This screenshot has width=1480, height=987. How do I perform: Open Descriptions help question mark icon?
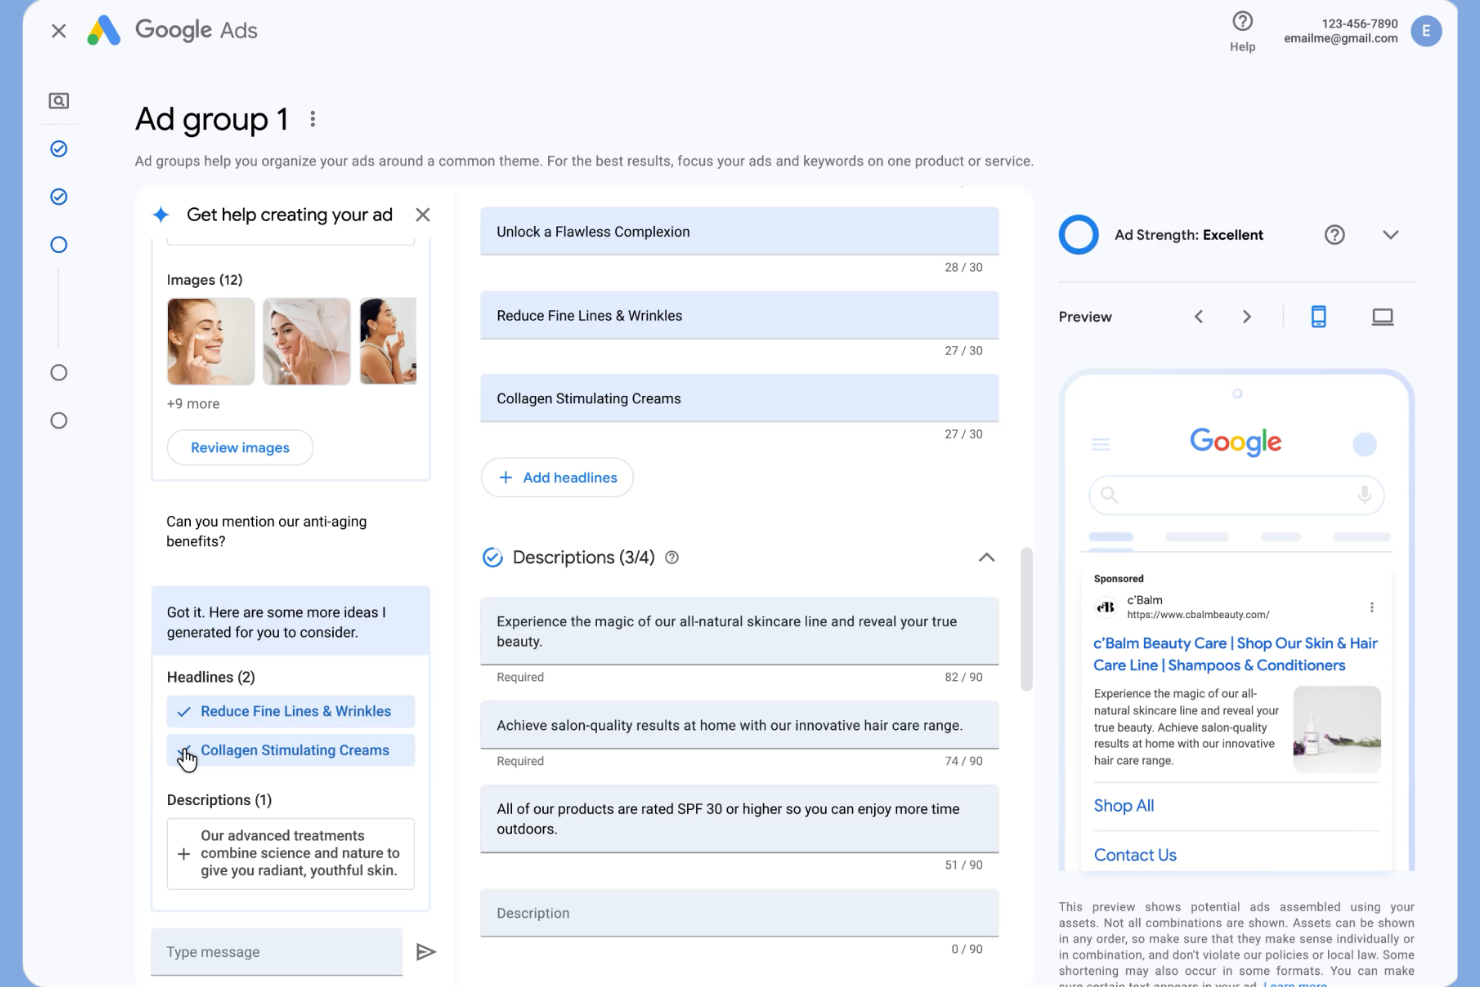[672, 558]
